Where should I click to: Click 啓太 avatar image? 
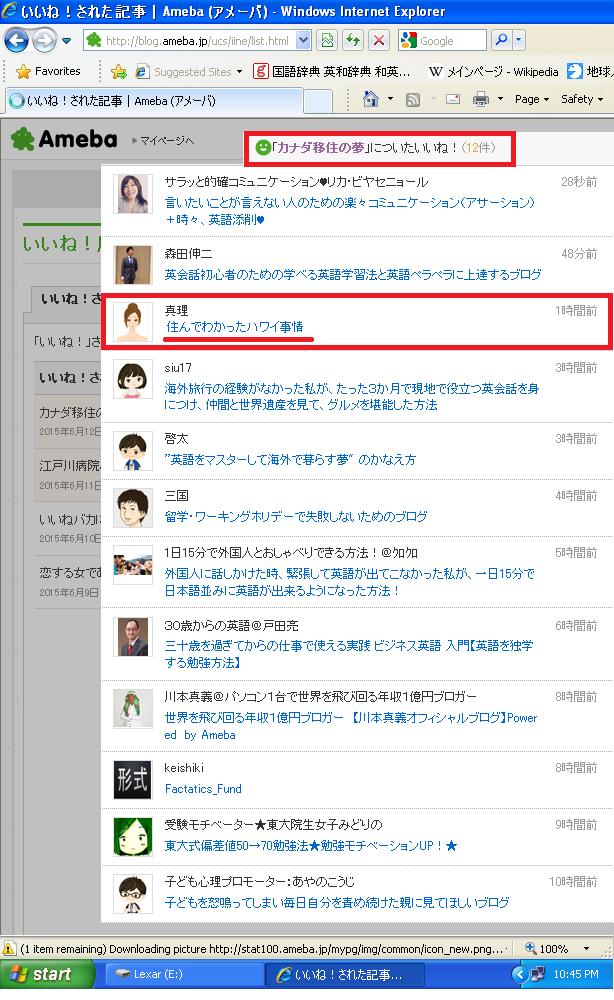coord(133,451)
